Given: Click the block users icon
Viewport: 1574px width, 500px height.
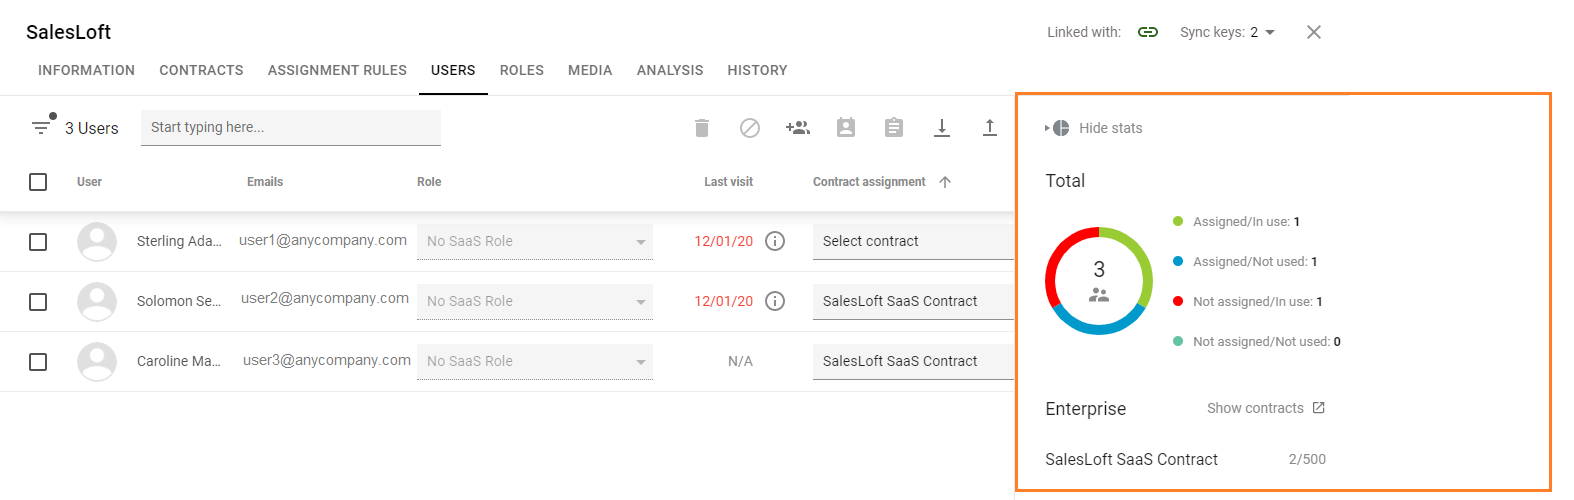Looking at the screenshot, I should [x=750, y=128].
